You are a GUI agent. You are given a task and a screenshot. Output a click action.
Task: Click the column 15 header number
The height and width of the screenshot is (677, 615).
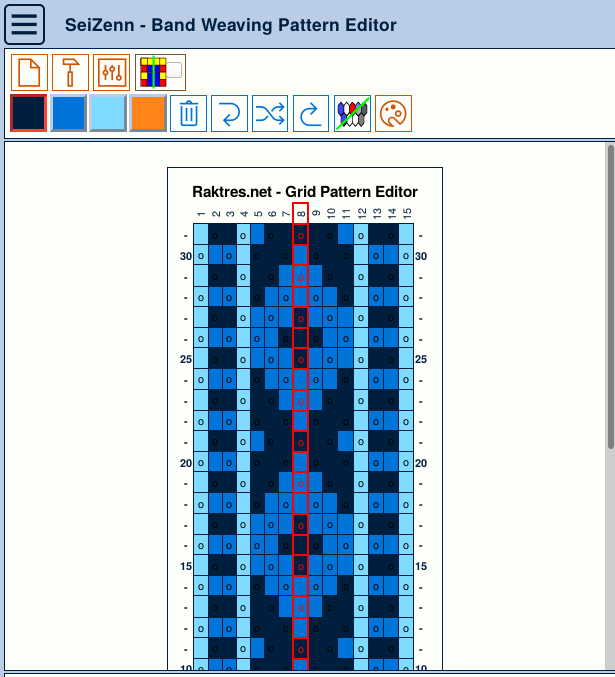[406, 213]
